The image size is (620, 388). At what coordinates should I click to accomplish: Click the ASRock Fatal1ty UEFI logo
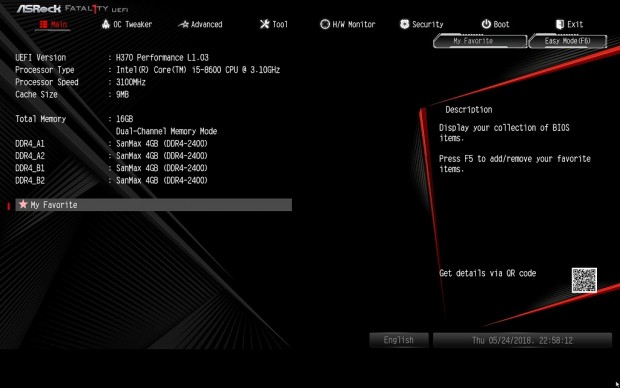point(72,8)
